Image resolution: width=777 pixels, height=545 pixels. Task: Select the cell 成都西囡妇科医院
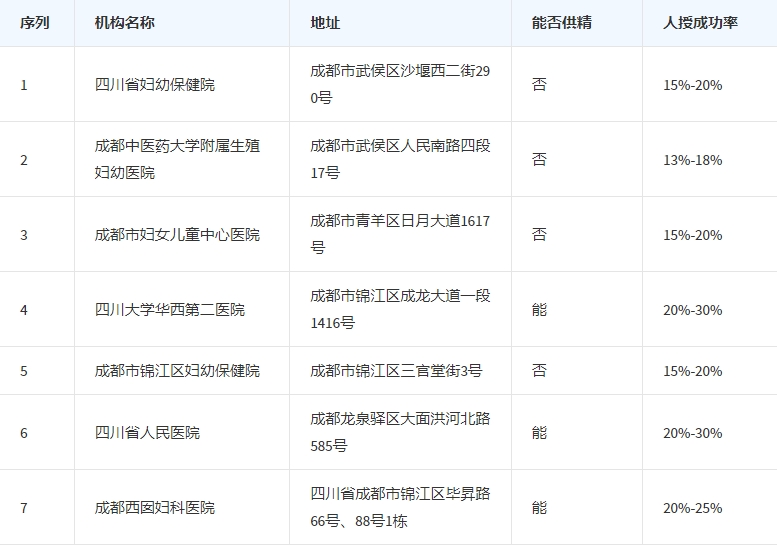(155, 508)
